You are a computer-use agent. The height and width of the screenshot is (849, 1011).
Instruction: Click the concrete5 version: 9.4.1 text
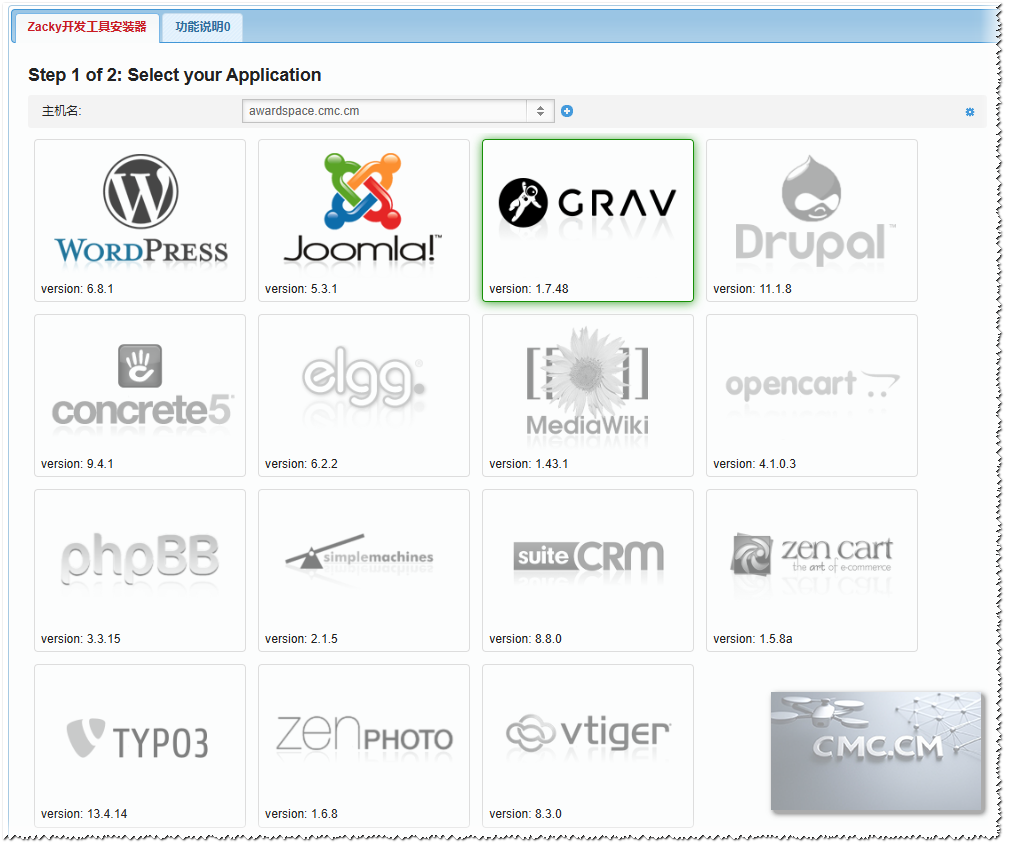point(77,464)
